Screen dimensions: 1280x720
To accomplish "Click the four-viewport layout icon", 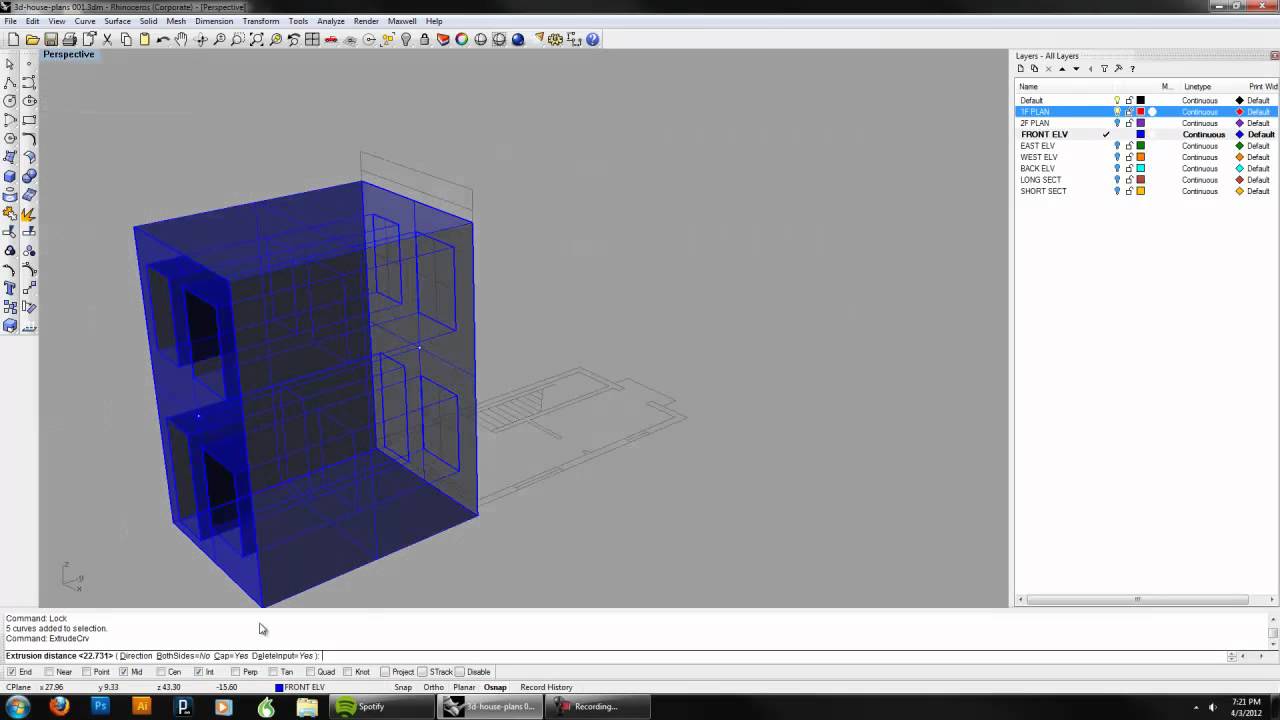I will pyautogui.click(x=312, y=39).
